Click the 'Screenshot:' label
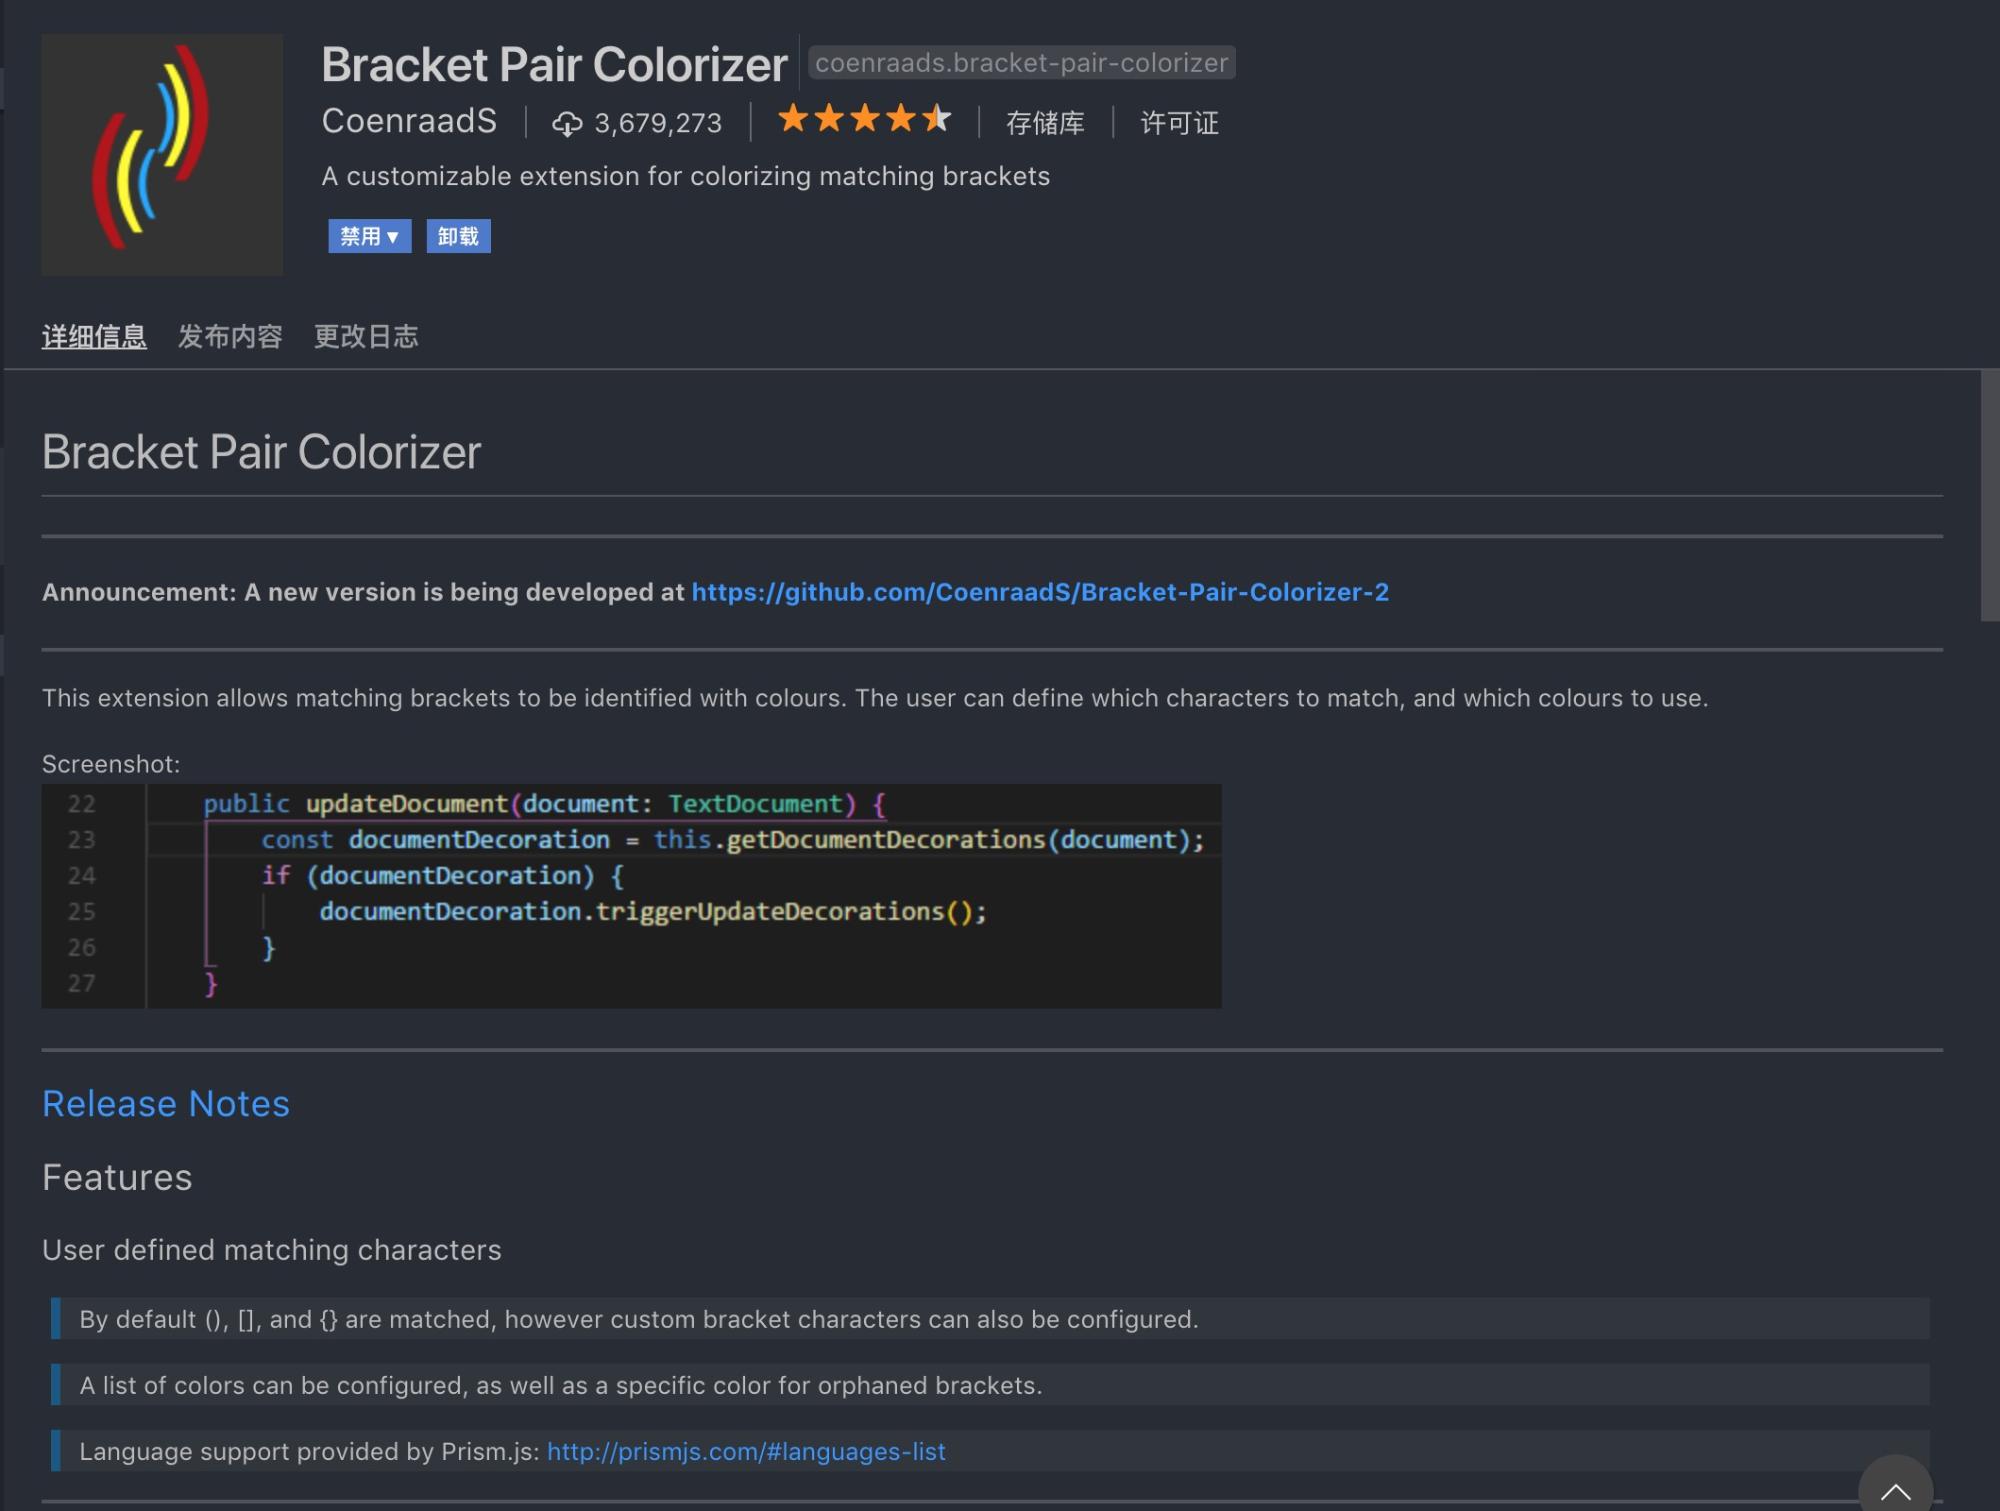2000x1511 pixels. pyautogui.click(x=111, y=764)
